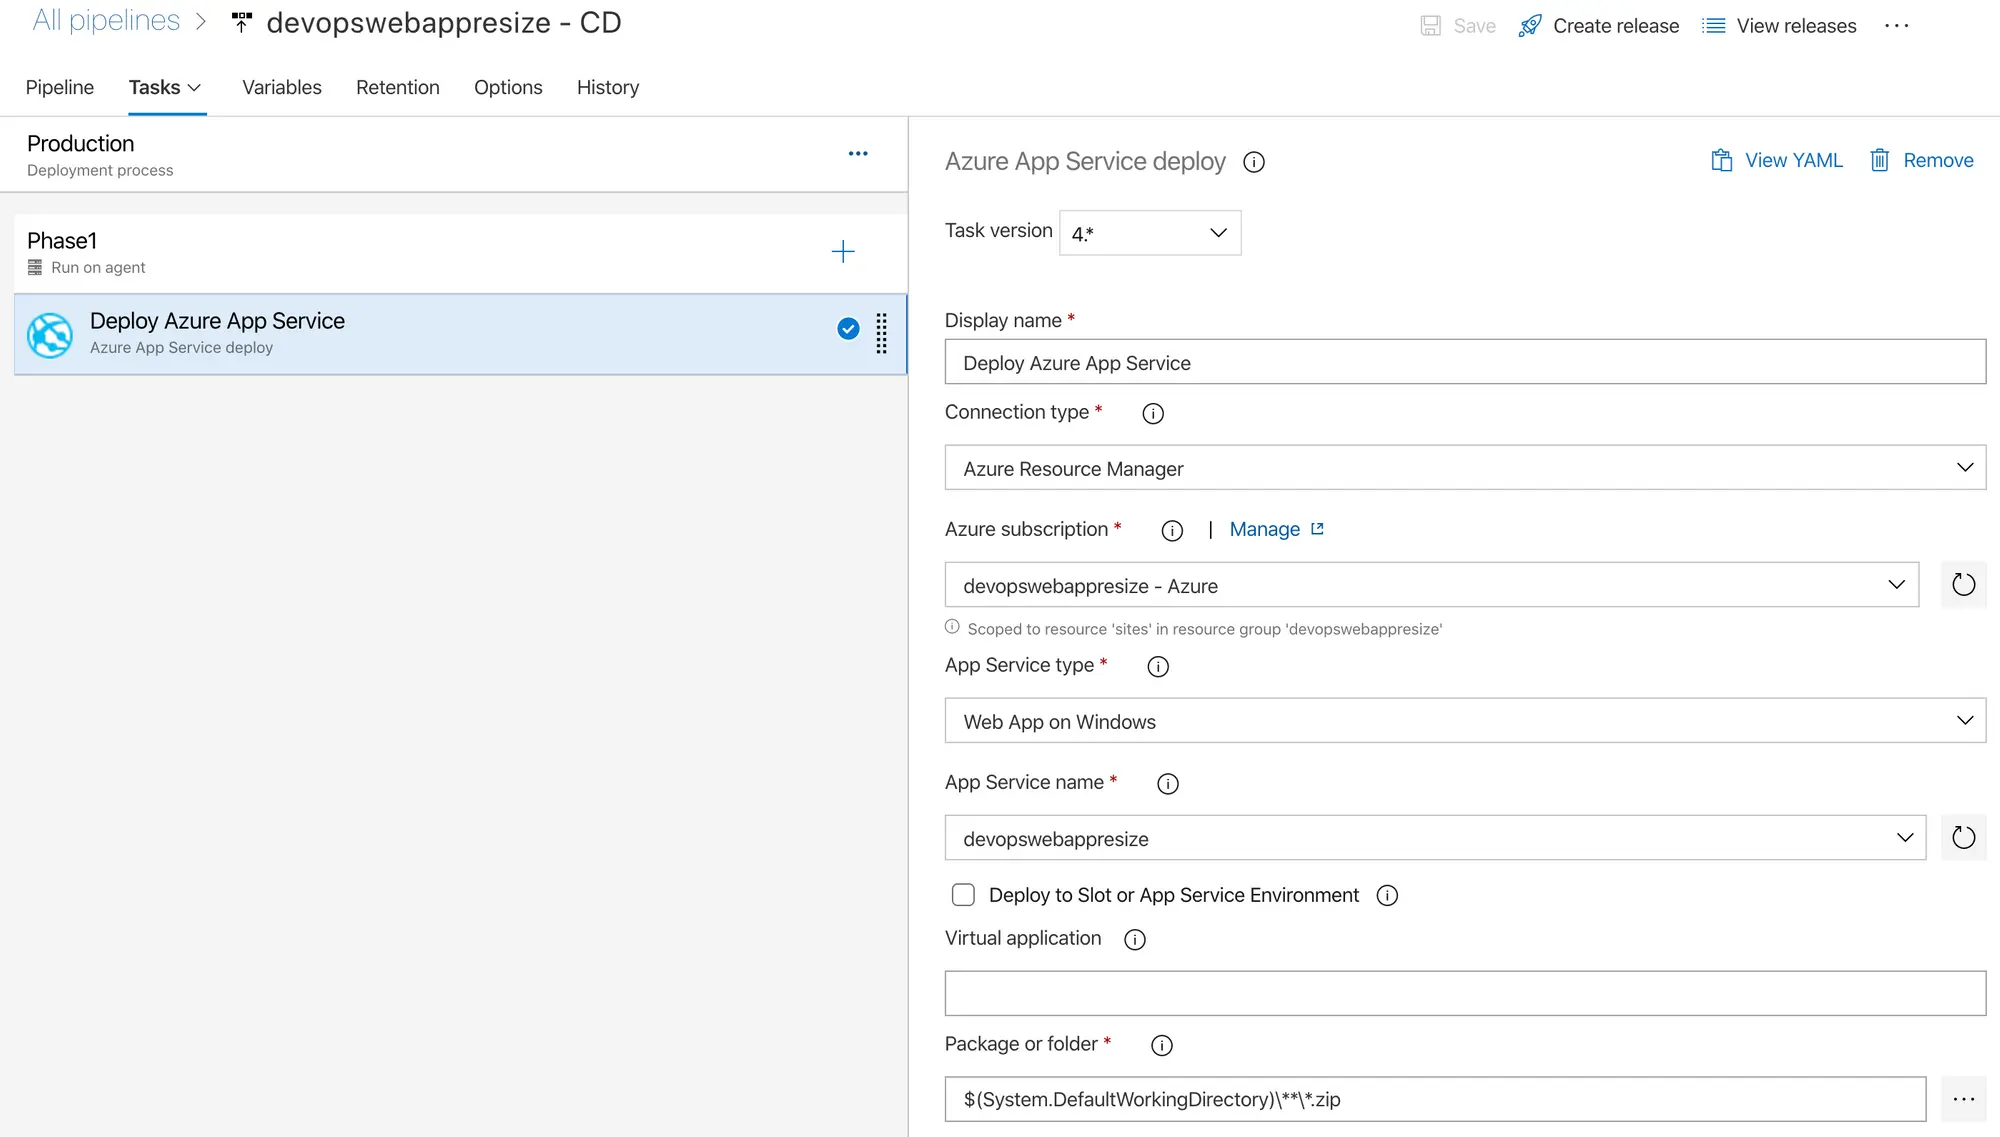
Task: Show info for Connection type
Action: tap(1153, 413)
